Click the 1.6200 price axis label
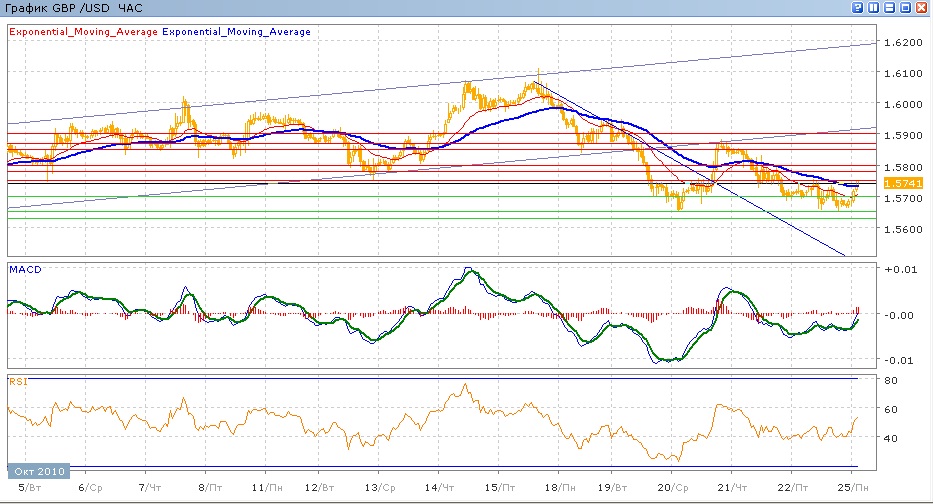933x504 pixels. (x=898, y=43)
